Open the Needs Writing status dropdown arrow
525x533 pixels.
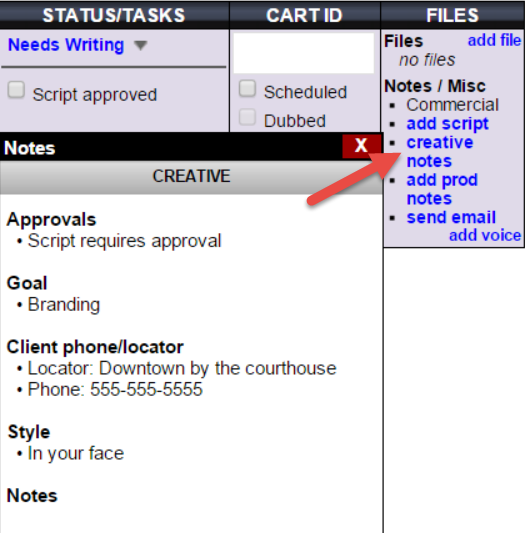click(140, 45)
